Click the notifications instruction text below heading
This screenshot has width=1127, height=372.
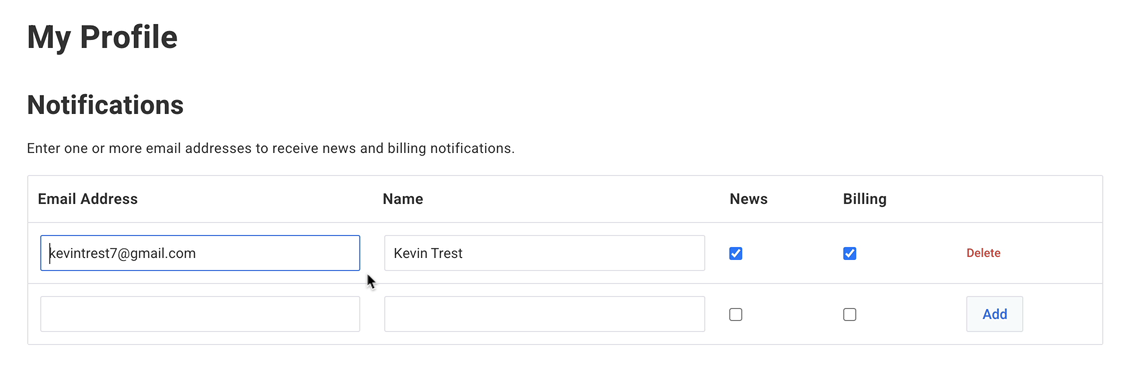point(271,149)
